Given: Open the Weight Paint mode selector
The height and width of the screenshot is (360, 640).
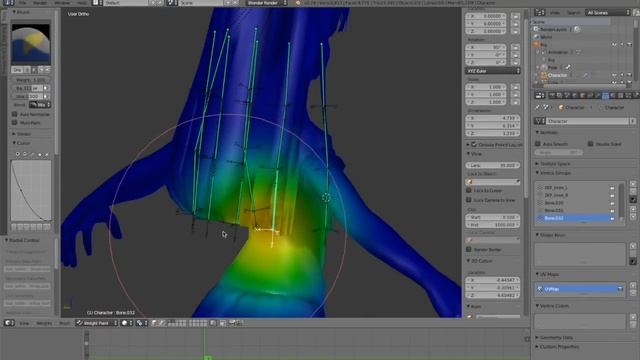Looking at the screenshot, I should pyautogui.click(x=97, y=323).
